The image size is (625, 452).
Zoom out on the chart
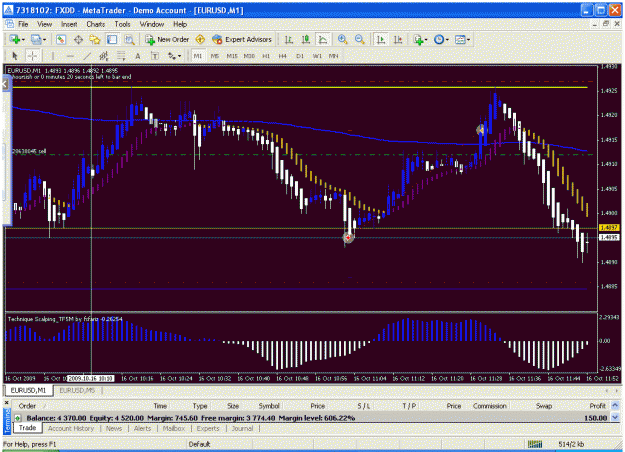[360, 39]
